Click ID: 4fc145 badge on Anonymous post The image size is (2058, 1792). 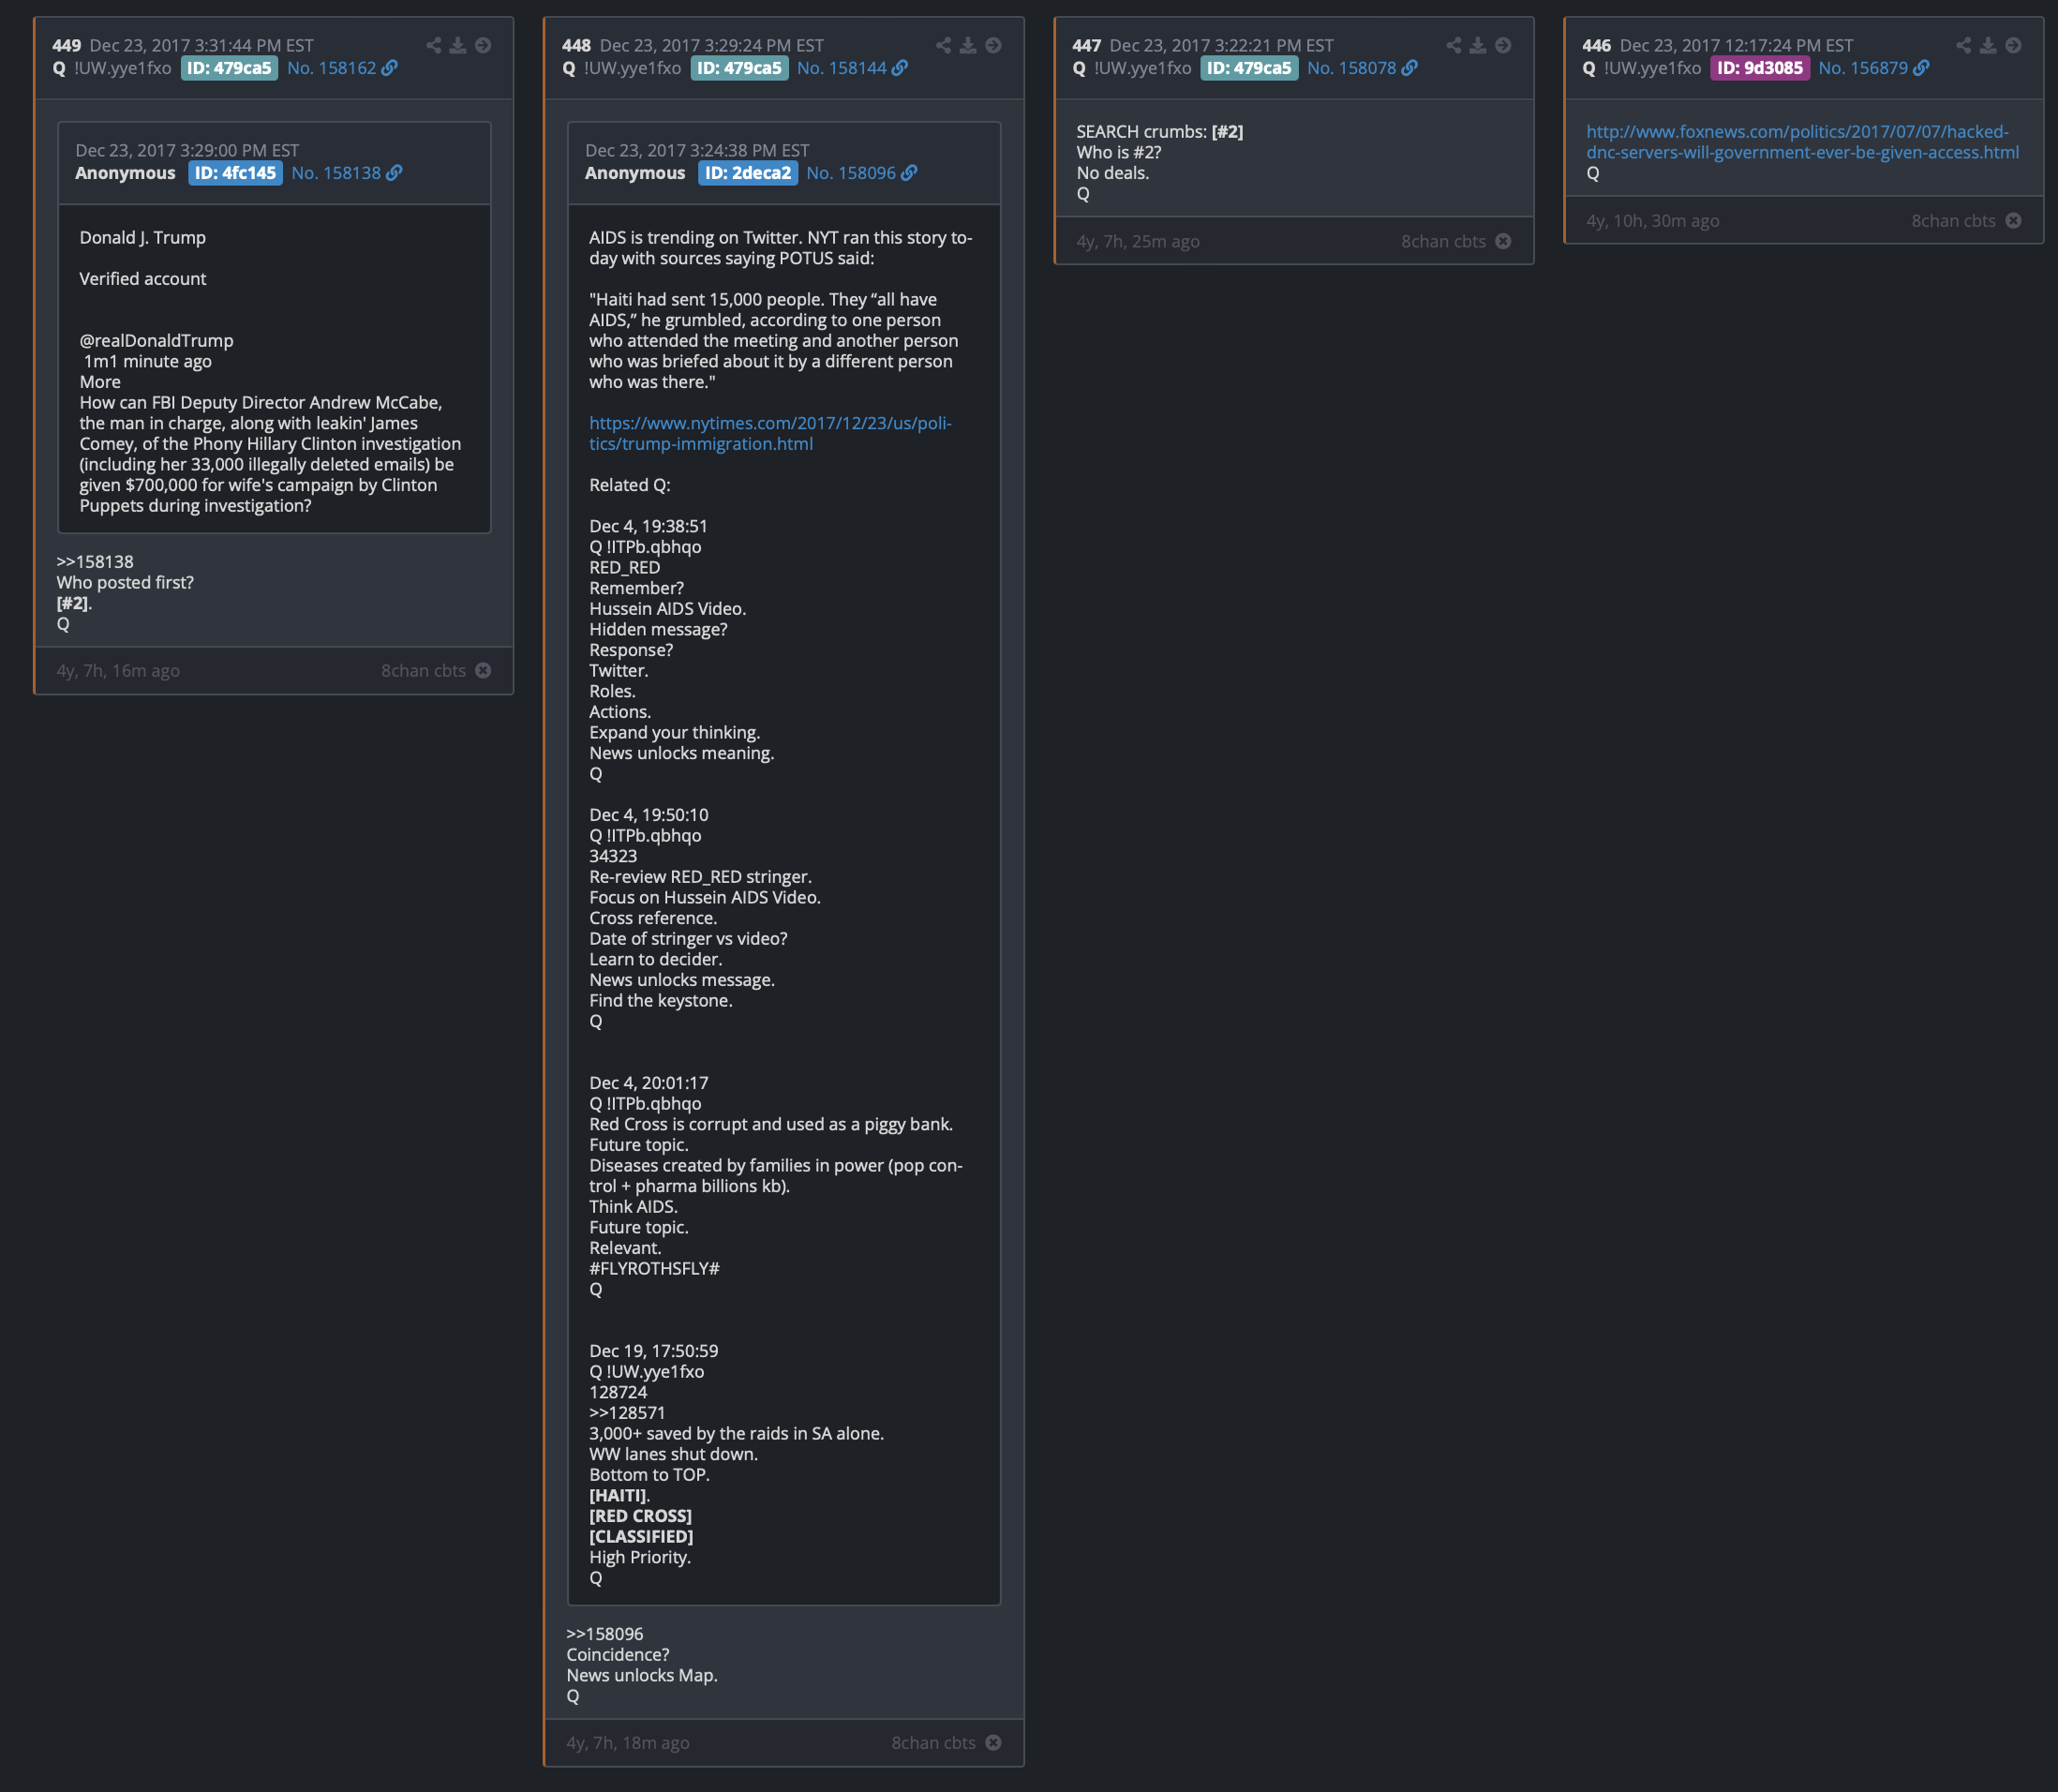235,173
